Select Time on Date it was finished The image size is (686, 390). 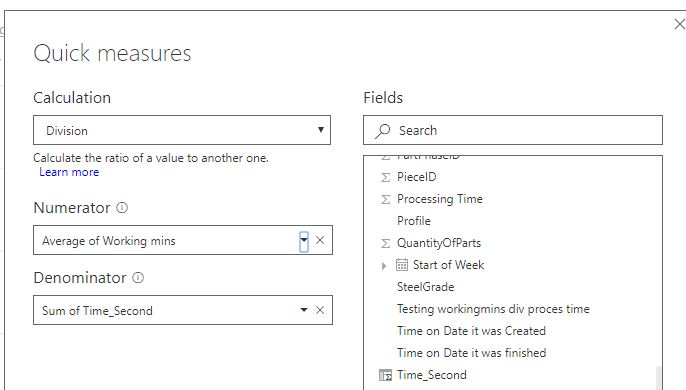(x=472, y=353)
